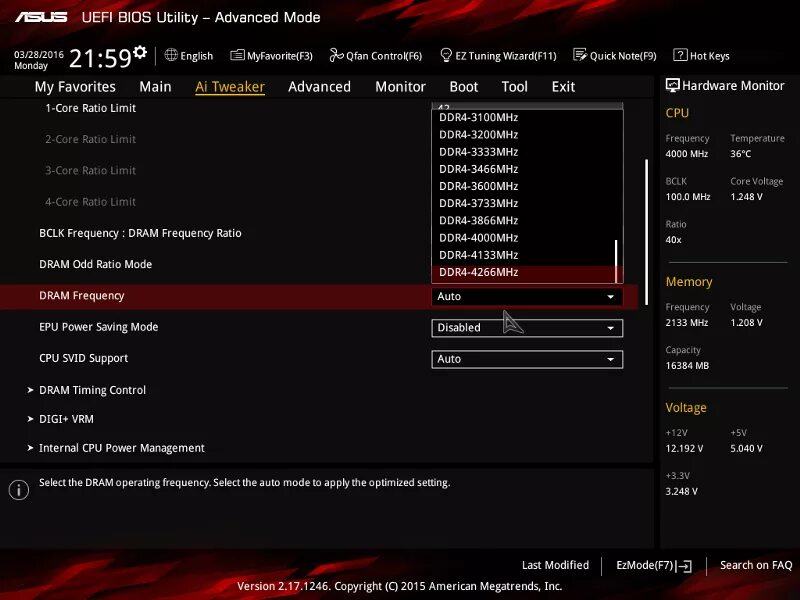Click CPU frequency value 4000 MHz
The height and width of the screenshot is (600, 800).
[x=687, y=154]
